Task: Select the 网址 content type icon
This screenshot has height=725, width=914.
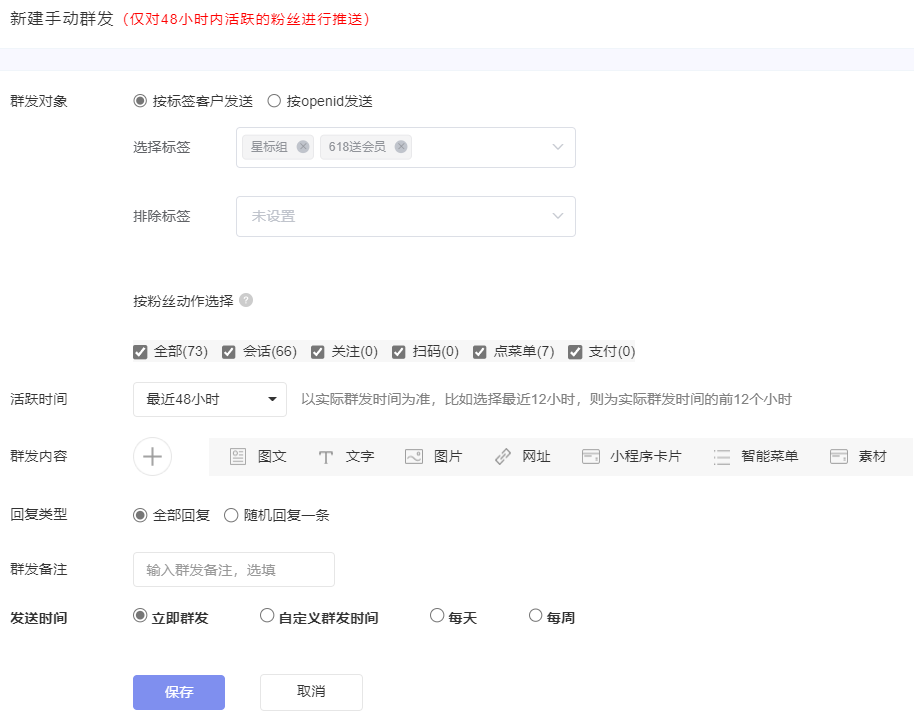Action: 520,456
